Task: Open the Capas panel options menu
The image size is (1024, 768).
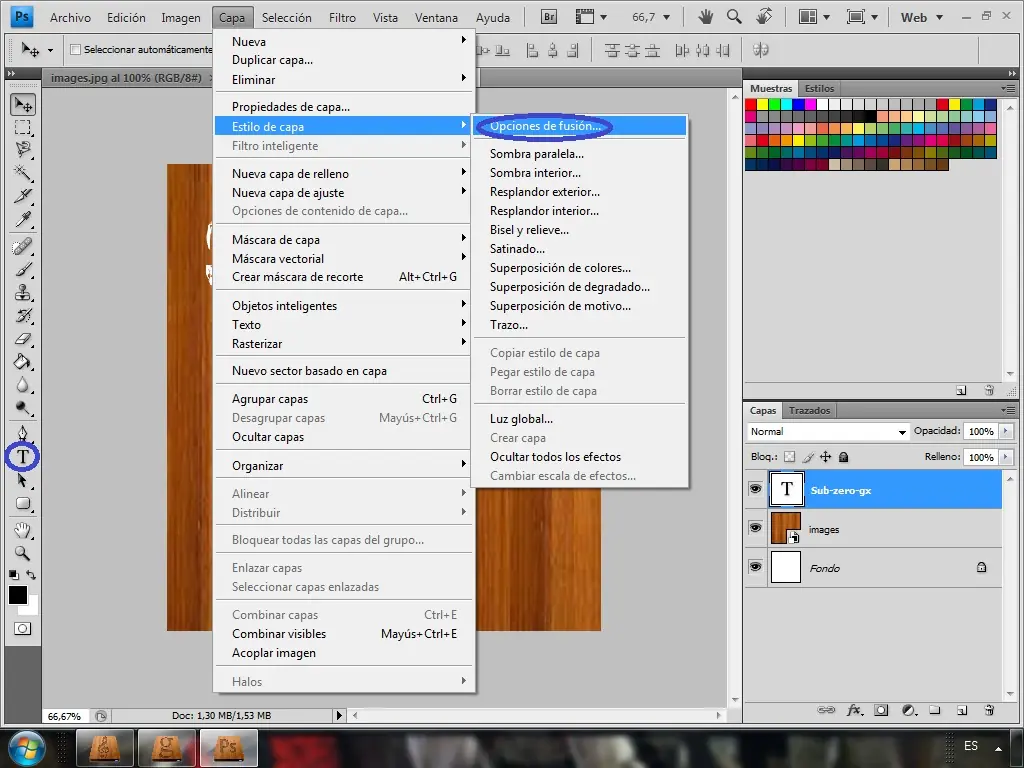Action: 1008,410
